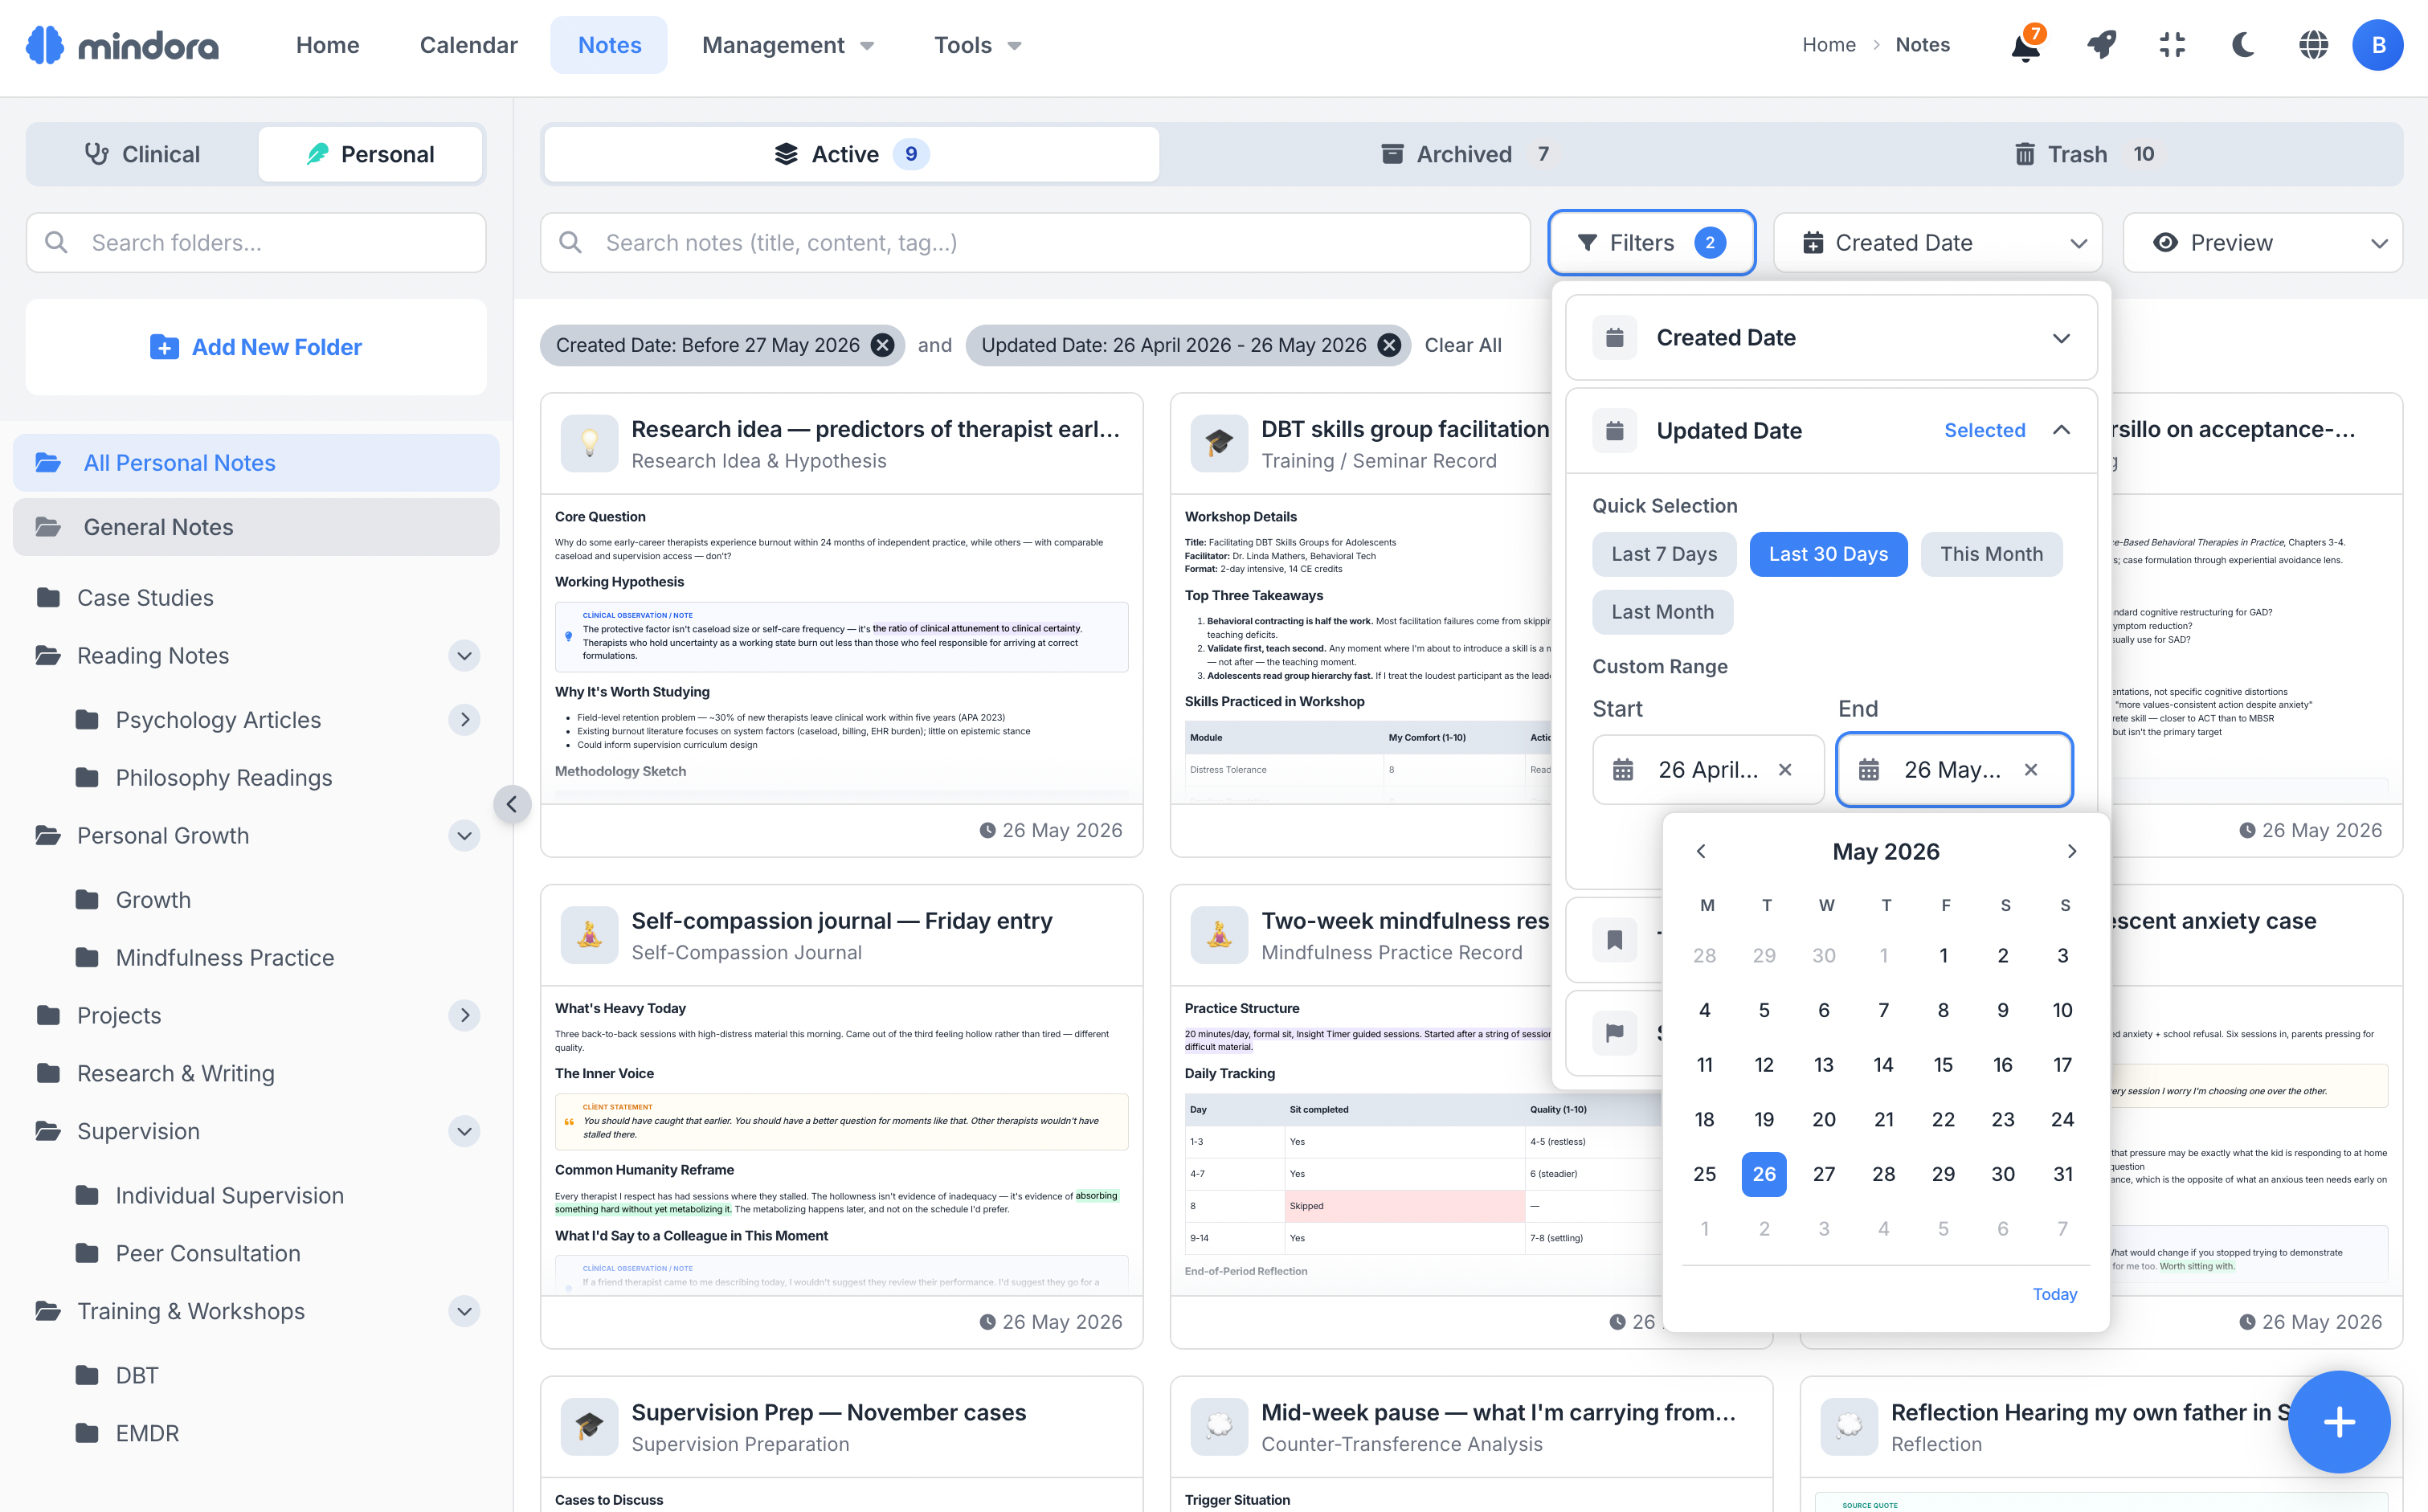Screen dimensions: 2428x1512
Task: Open the Mindfulness Practice folder
Action: click(224, 958)
